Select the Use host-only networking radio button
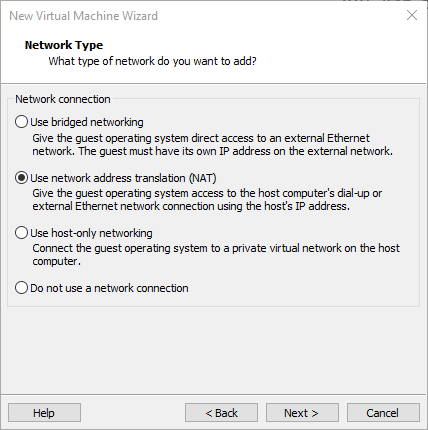428x430 pixels. (21, 233)
